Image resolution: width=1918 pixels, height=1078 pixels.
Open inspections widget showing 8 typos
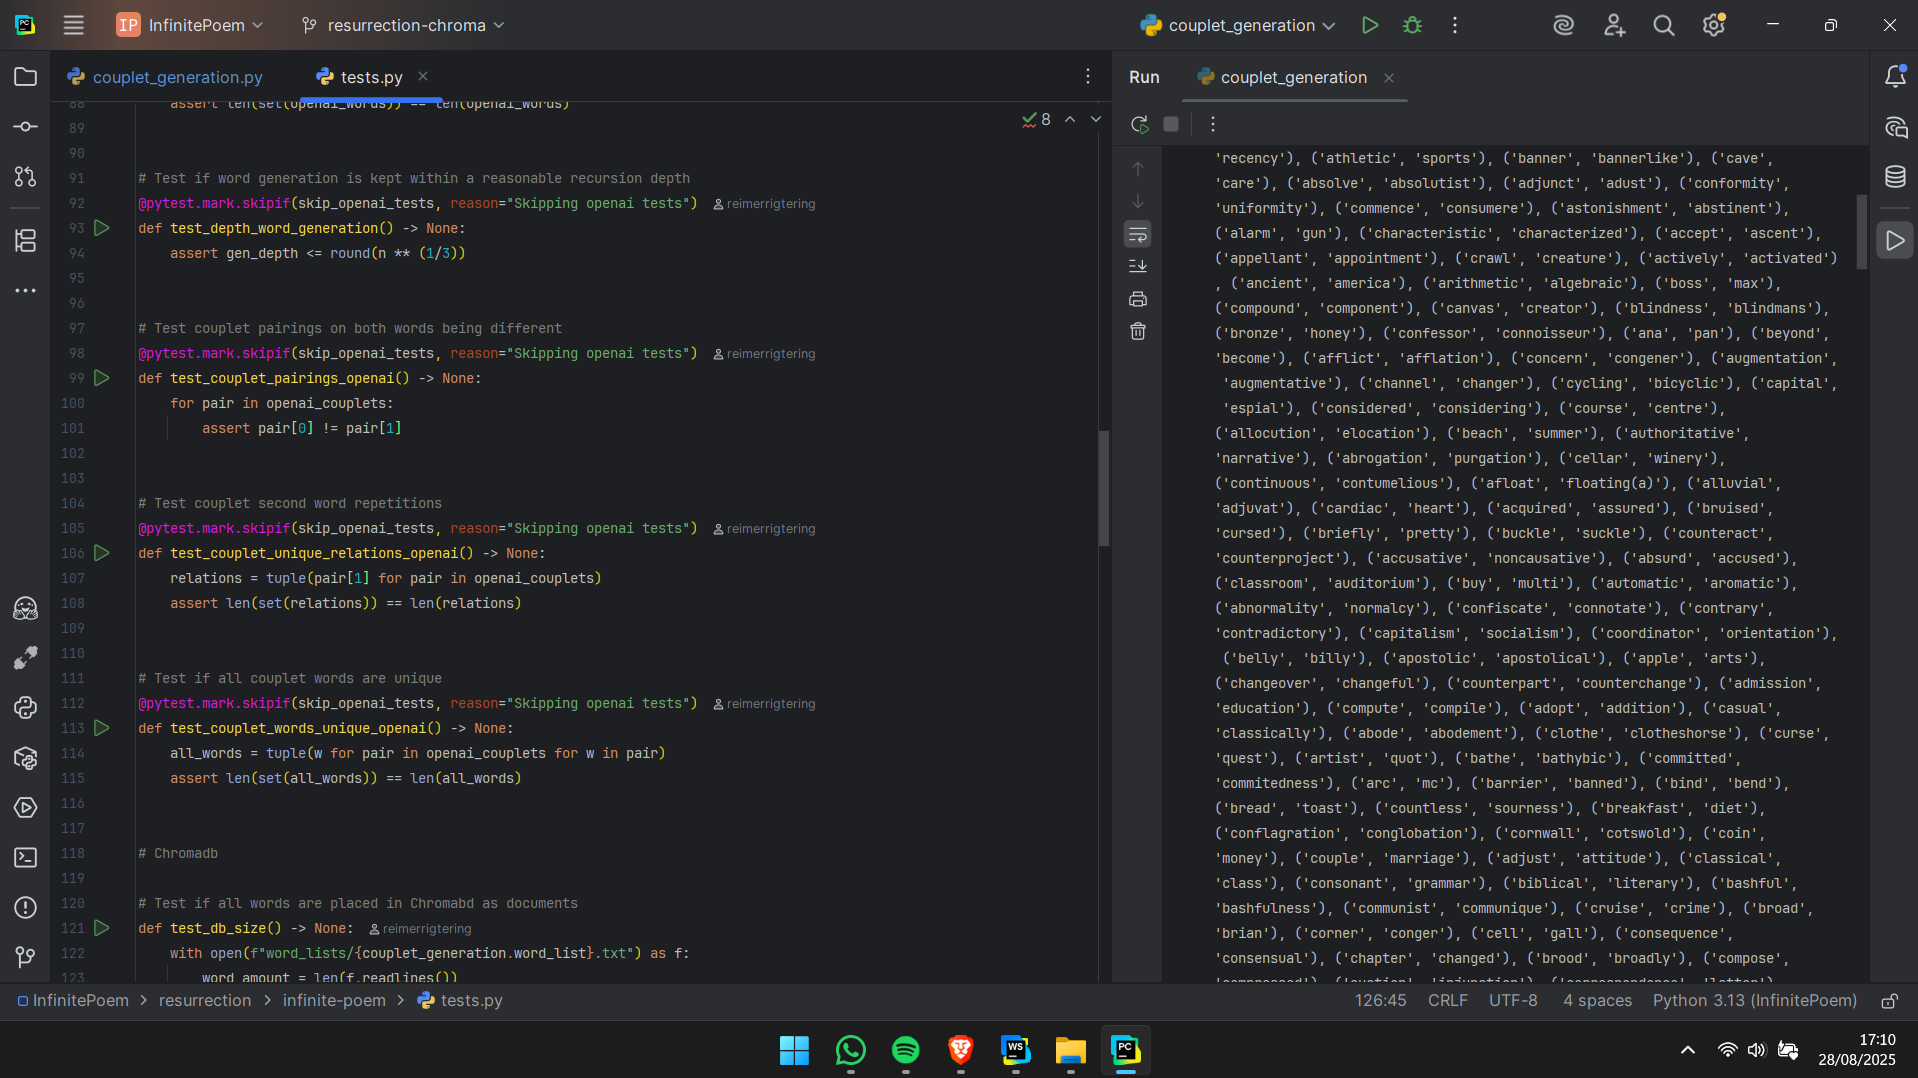(1037, 119)
